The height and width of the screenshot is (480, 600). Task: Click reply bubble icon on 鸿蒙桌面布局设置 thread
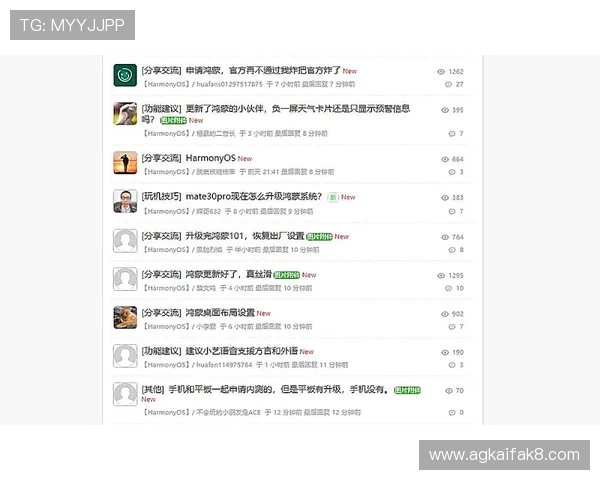click(x=452, y=327)
